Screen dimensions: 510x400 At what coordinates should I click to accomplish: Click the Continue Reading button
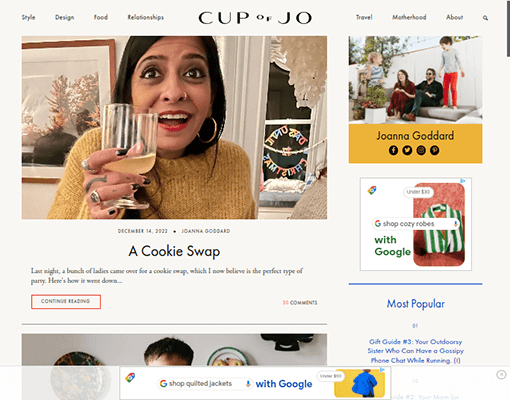click(66, 302)
